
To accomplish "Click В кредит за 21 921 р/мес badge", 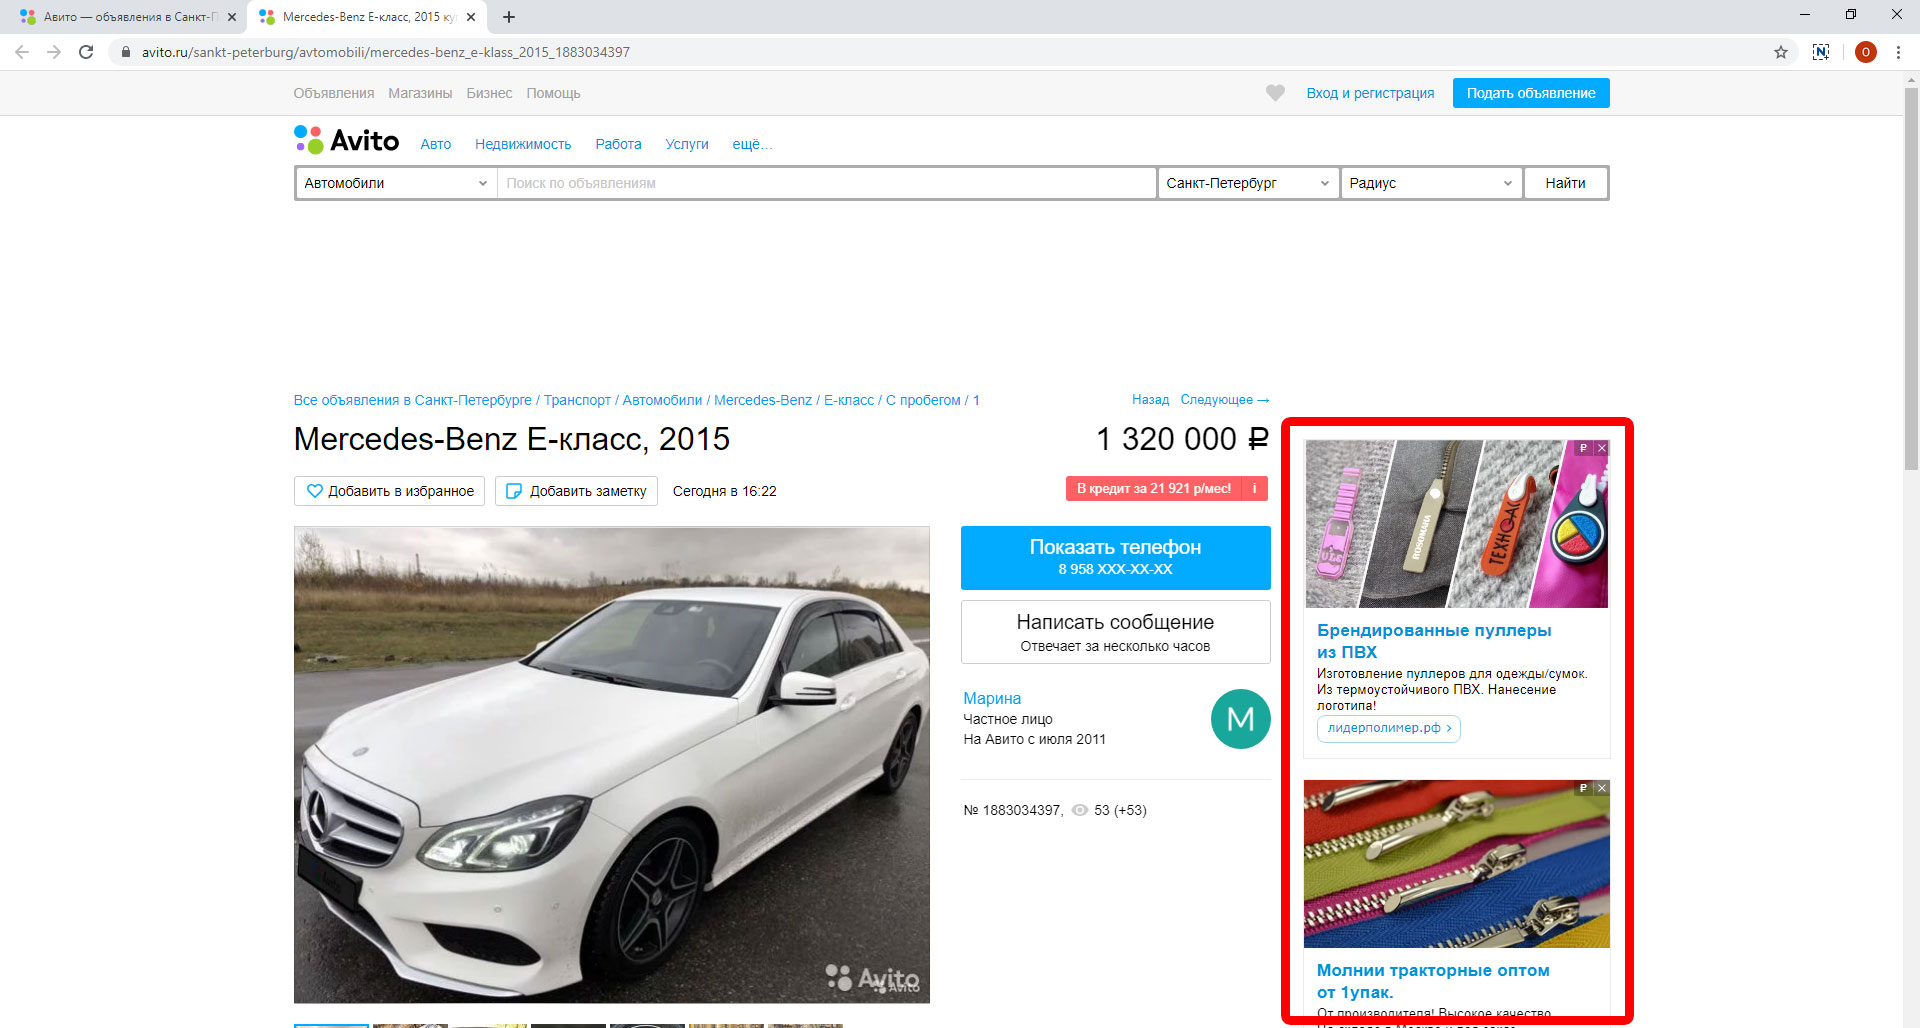I will tap(1154, 489).
